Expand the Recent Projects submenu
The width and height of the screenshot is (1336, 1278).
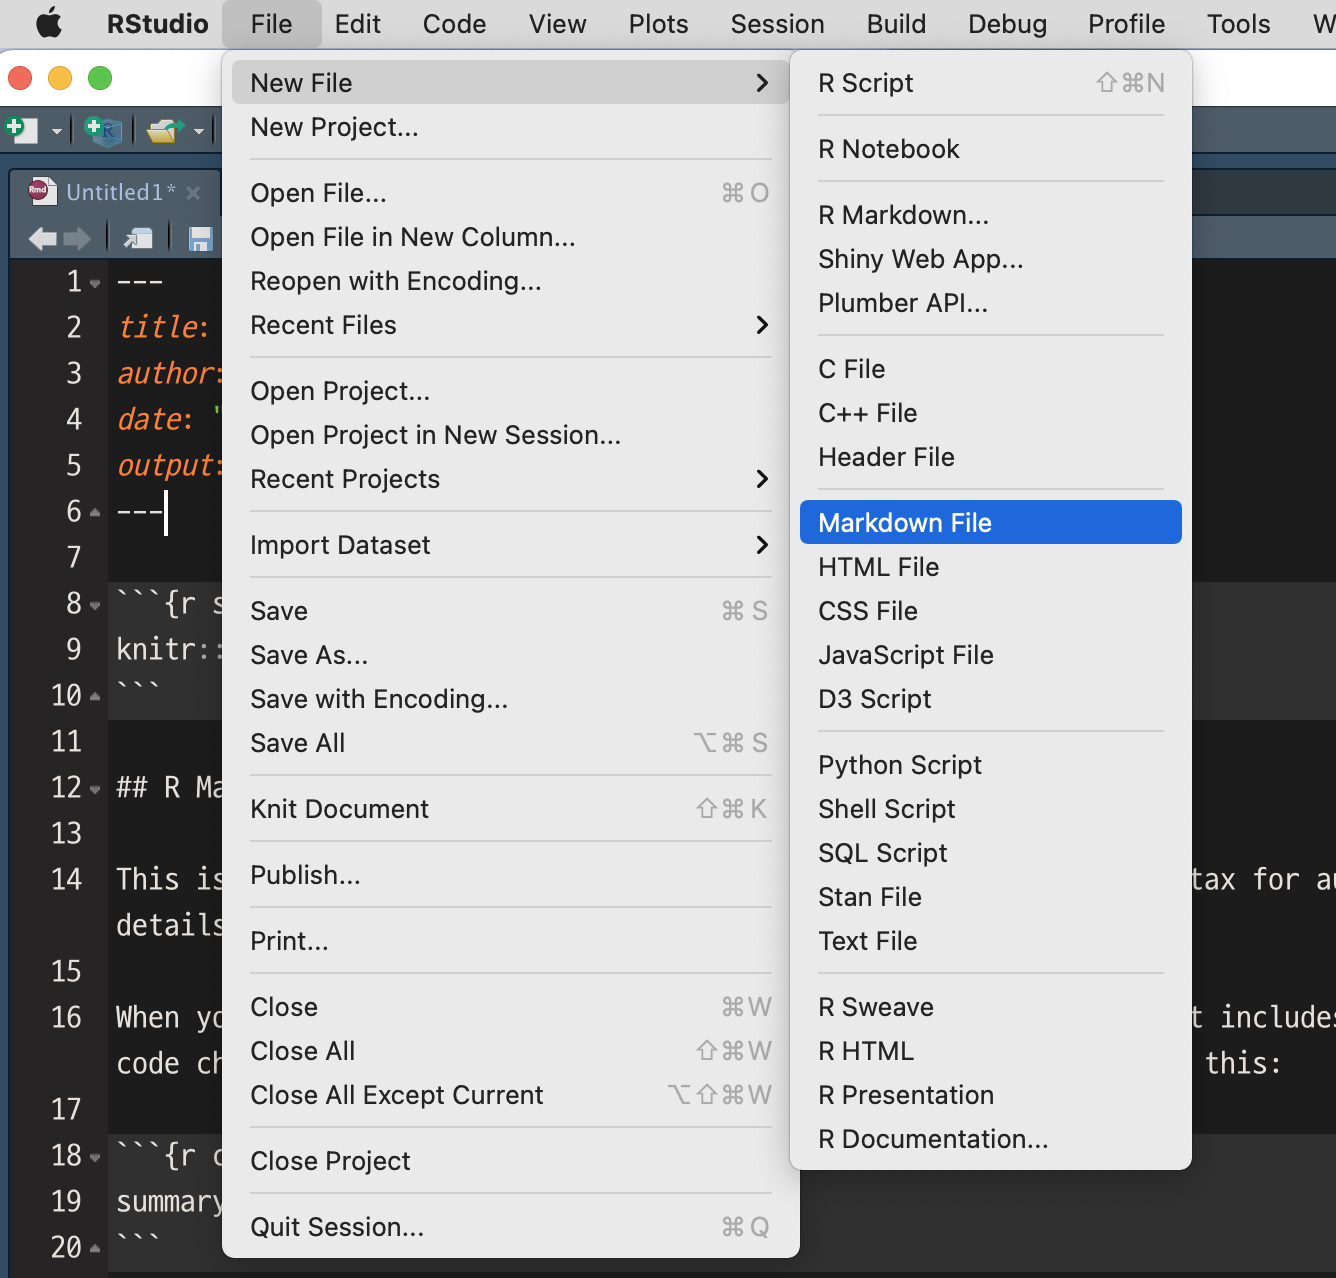pos(511,479)
